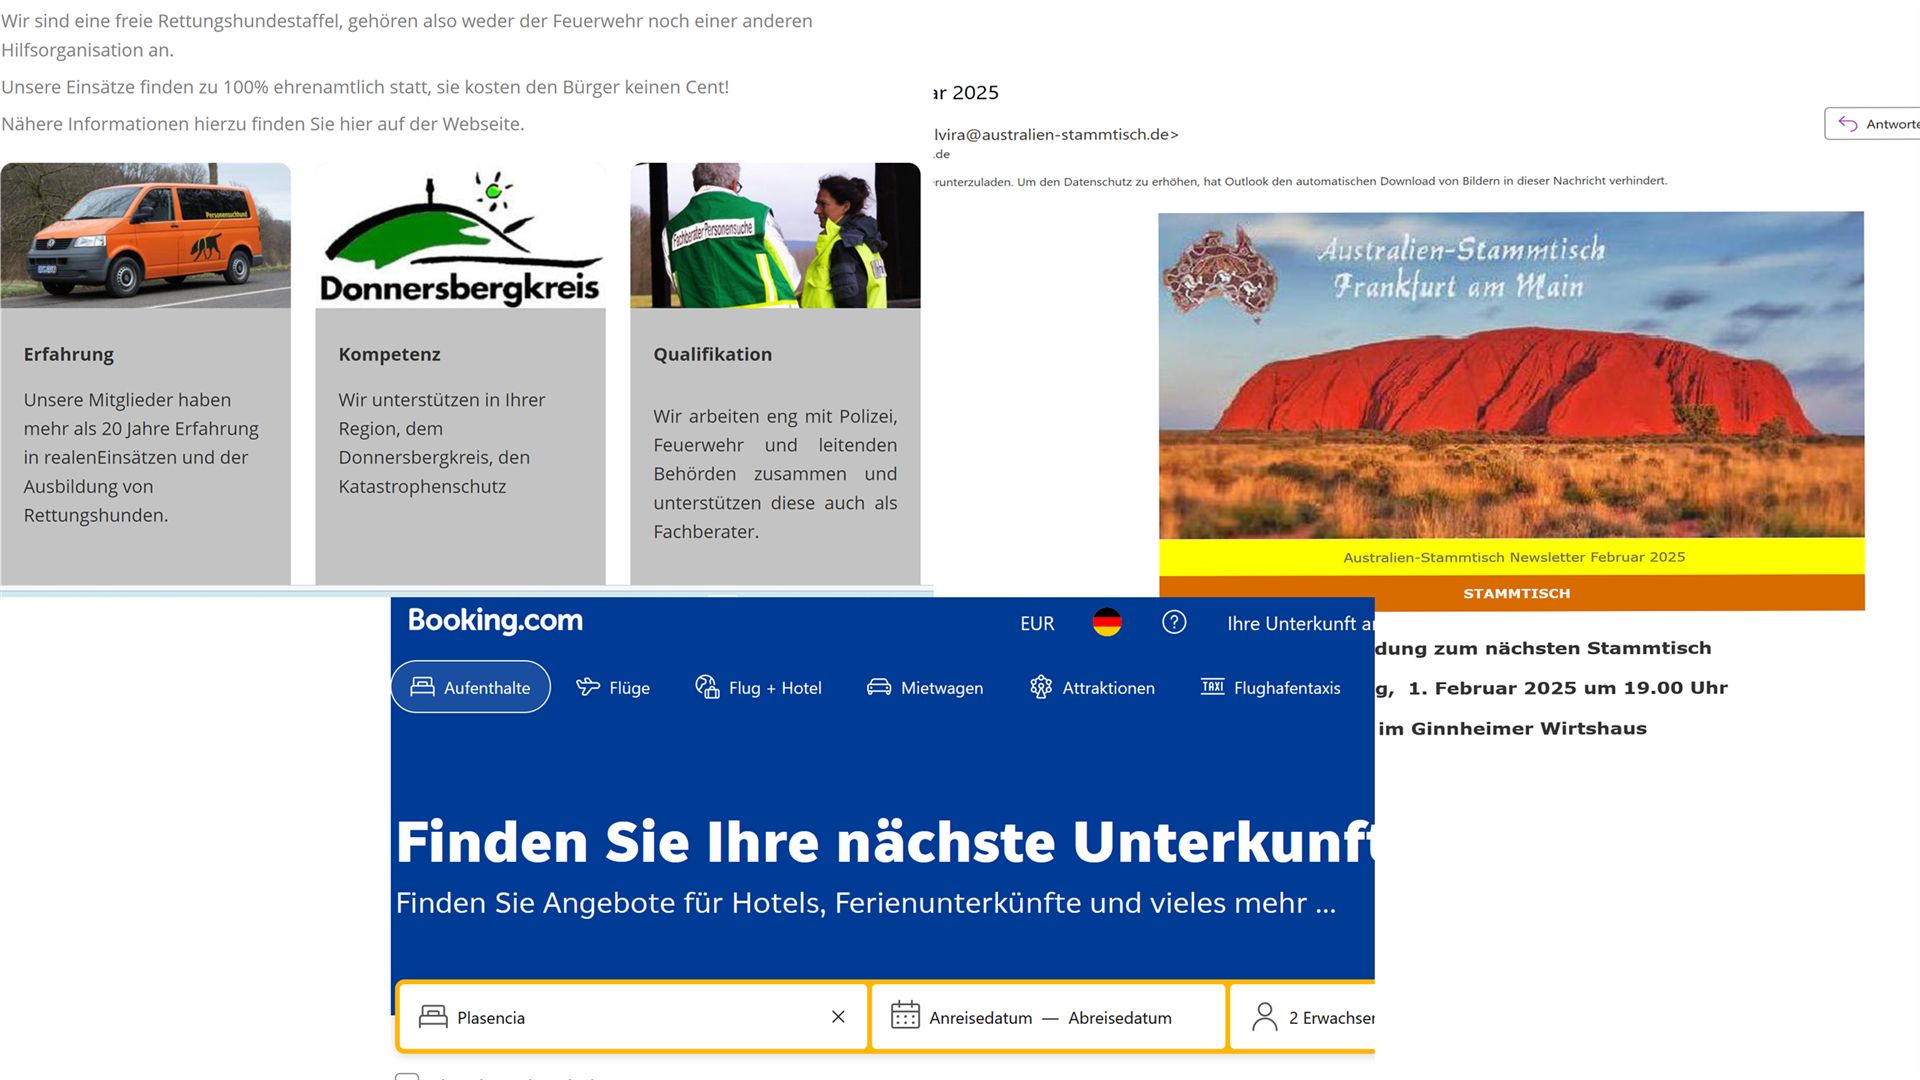Click the taxi icon beside Flughafentaxis

pyautogui.click(x=1212, y=686)
